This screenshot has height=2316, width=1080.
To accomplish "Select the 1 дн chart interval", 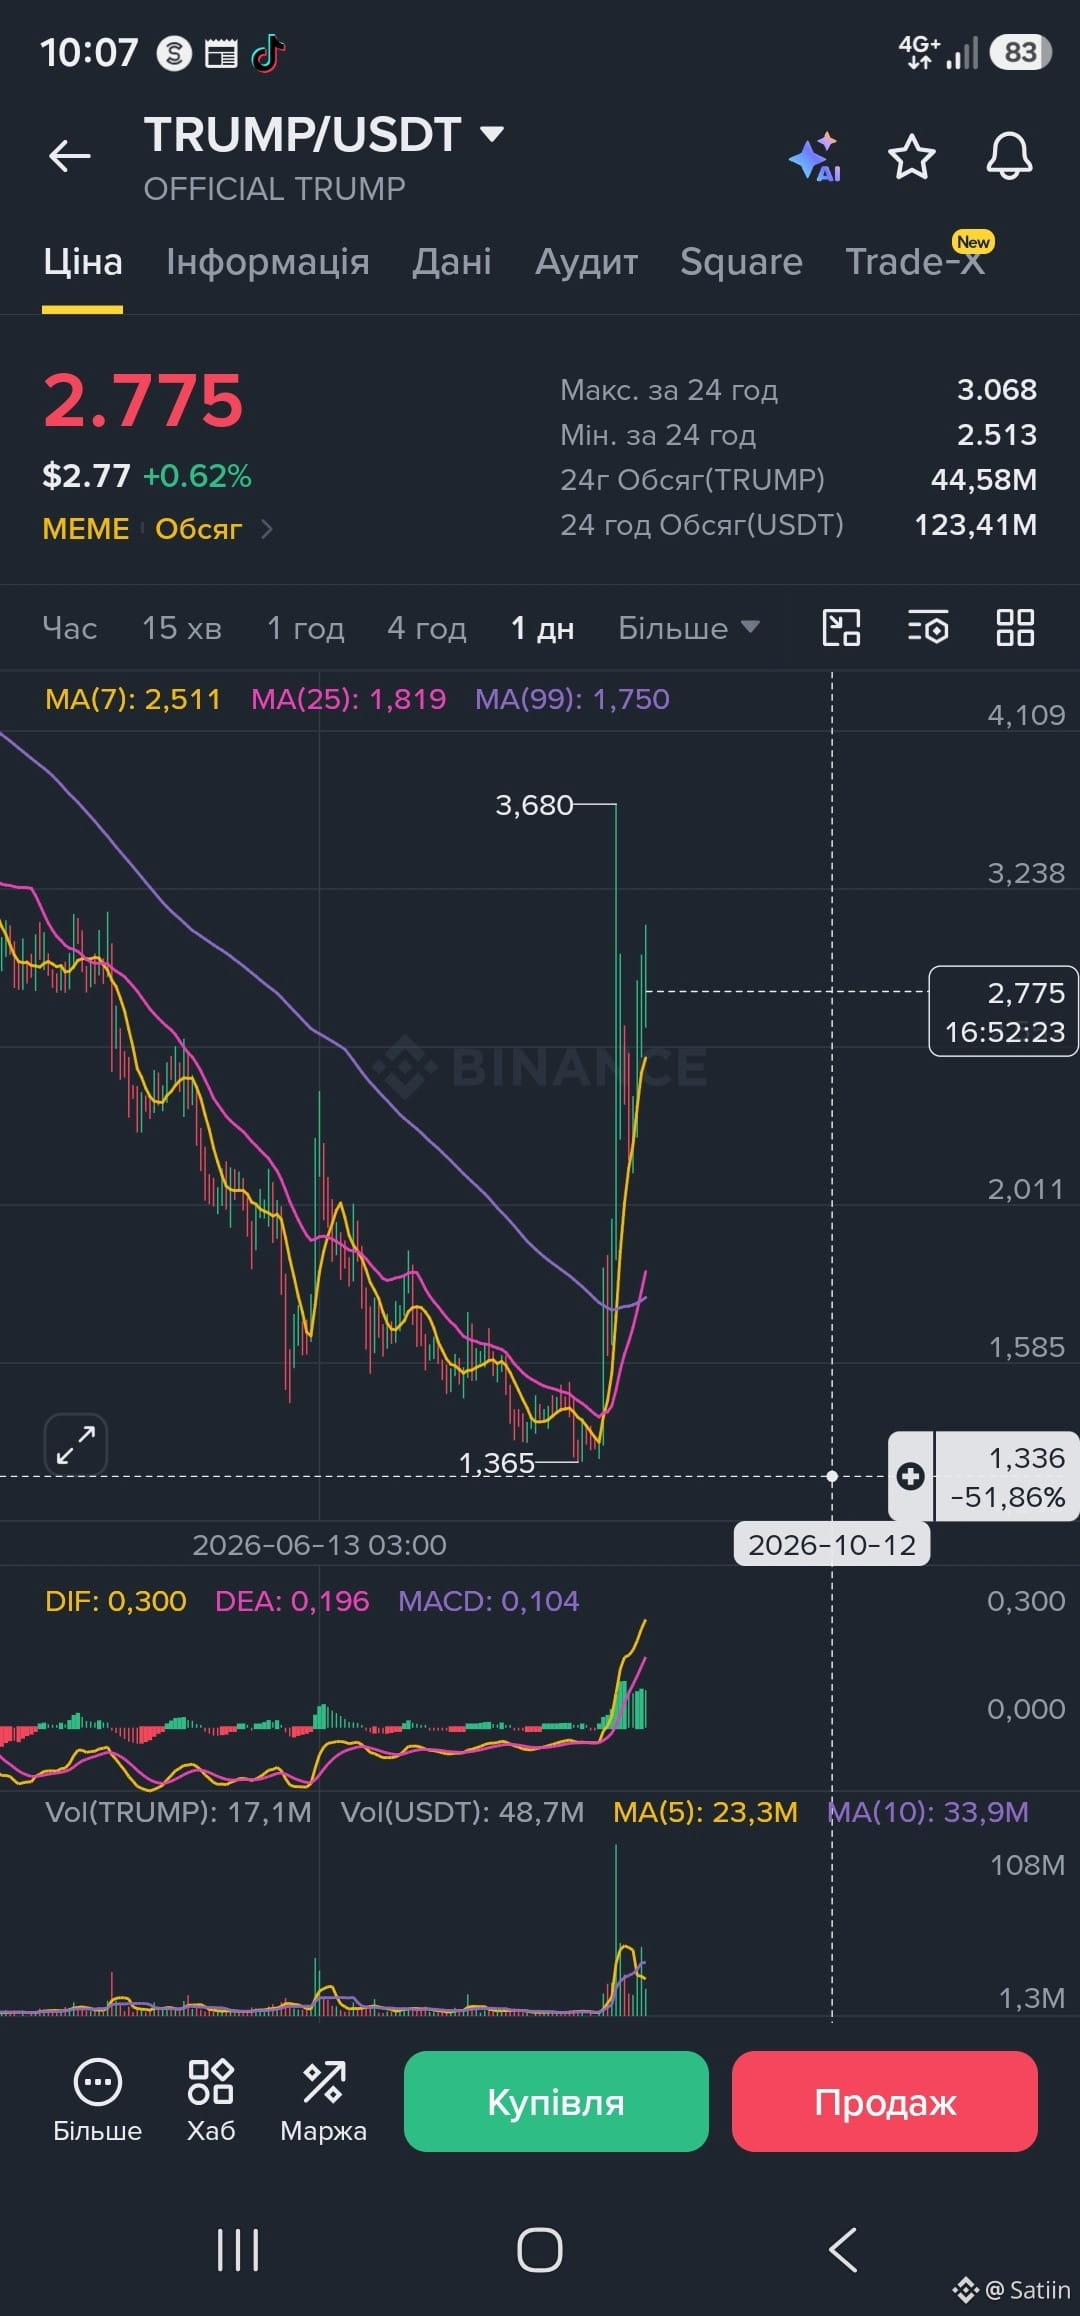I will (x=542, y=628).
